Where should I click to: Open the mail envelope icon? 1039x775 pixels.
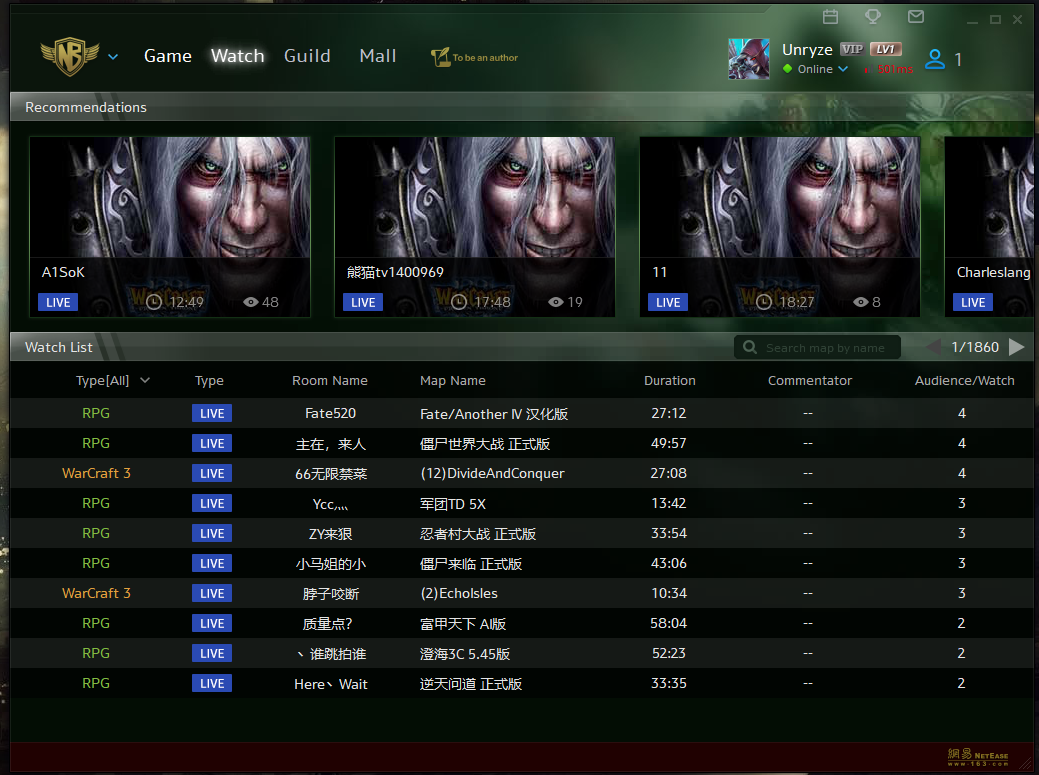pos(916,17)
